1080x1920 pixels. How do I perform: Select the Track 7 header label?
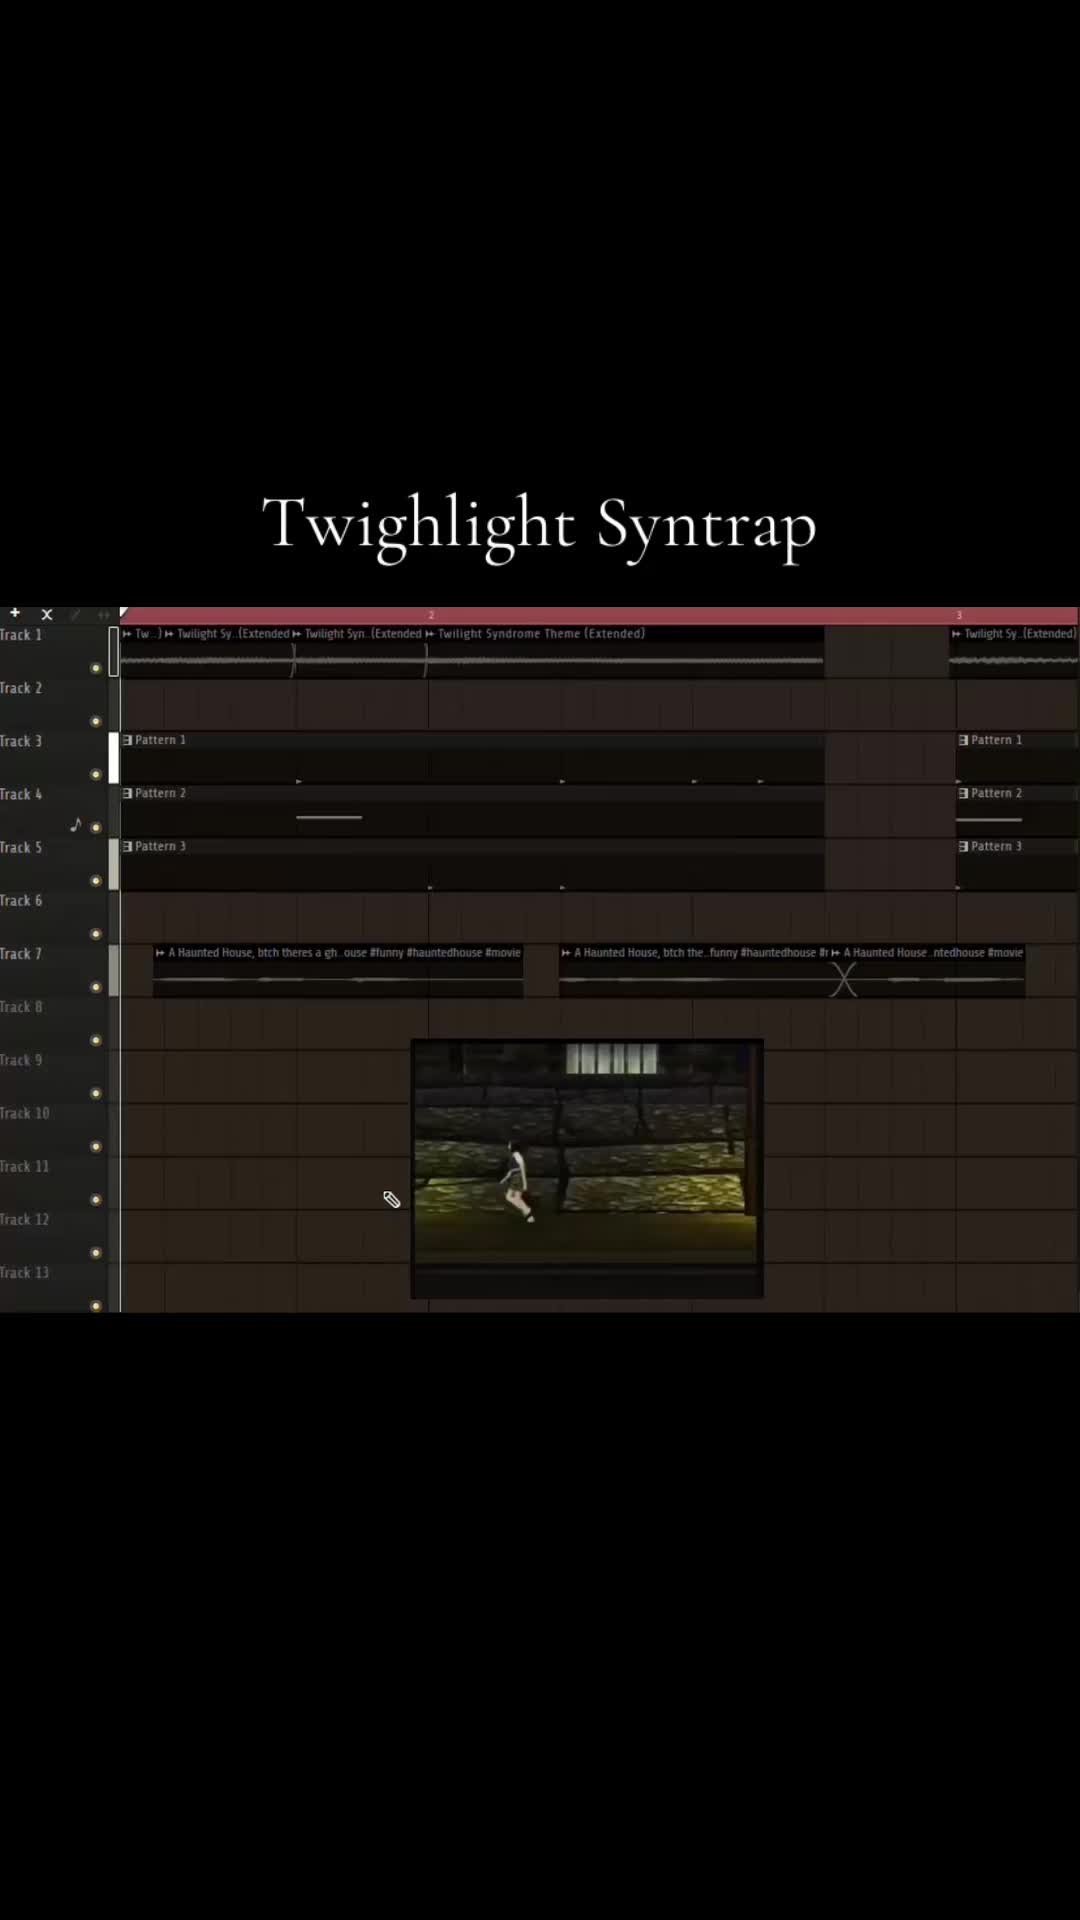pyautogui.click(x=21, y=954)
